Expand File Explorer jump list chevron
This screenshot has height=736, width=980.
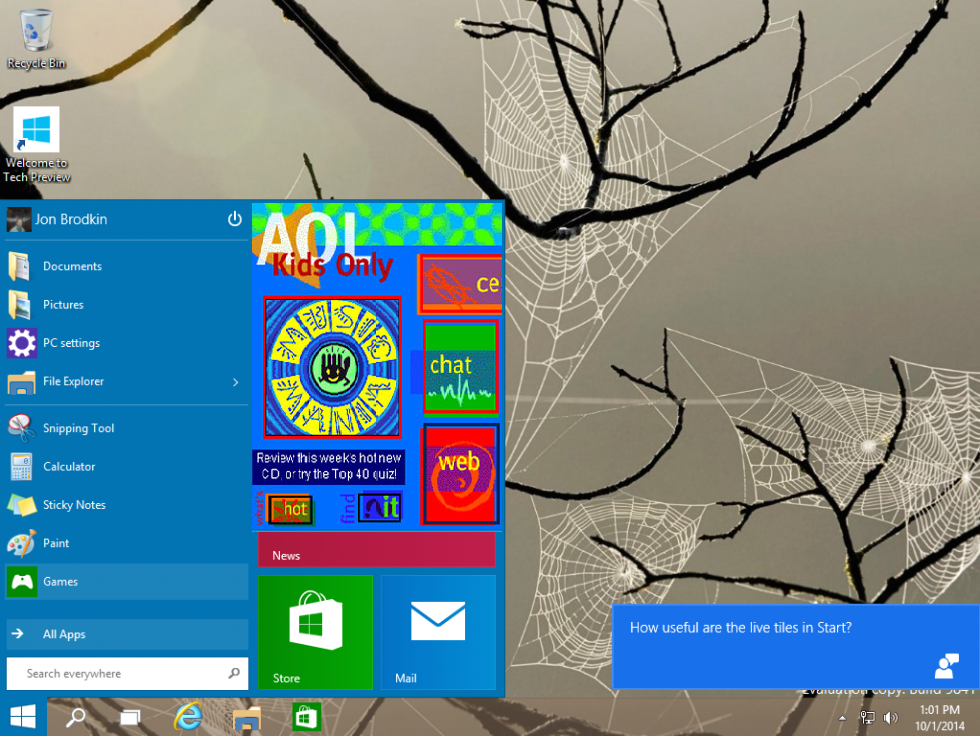[x=236, y=382]
